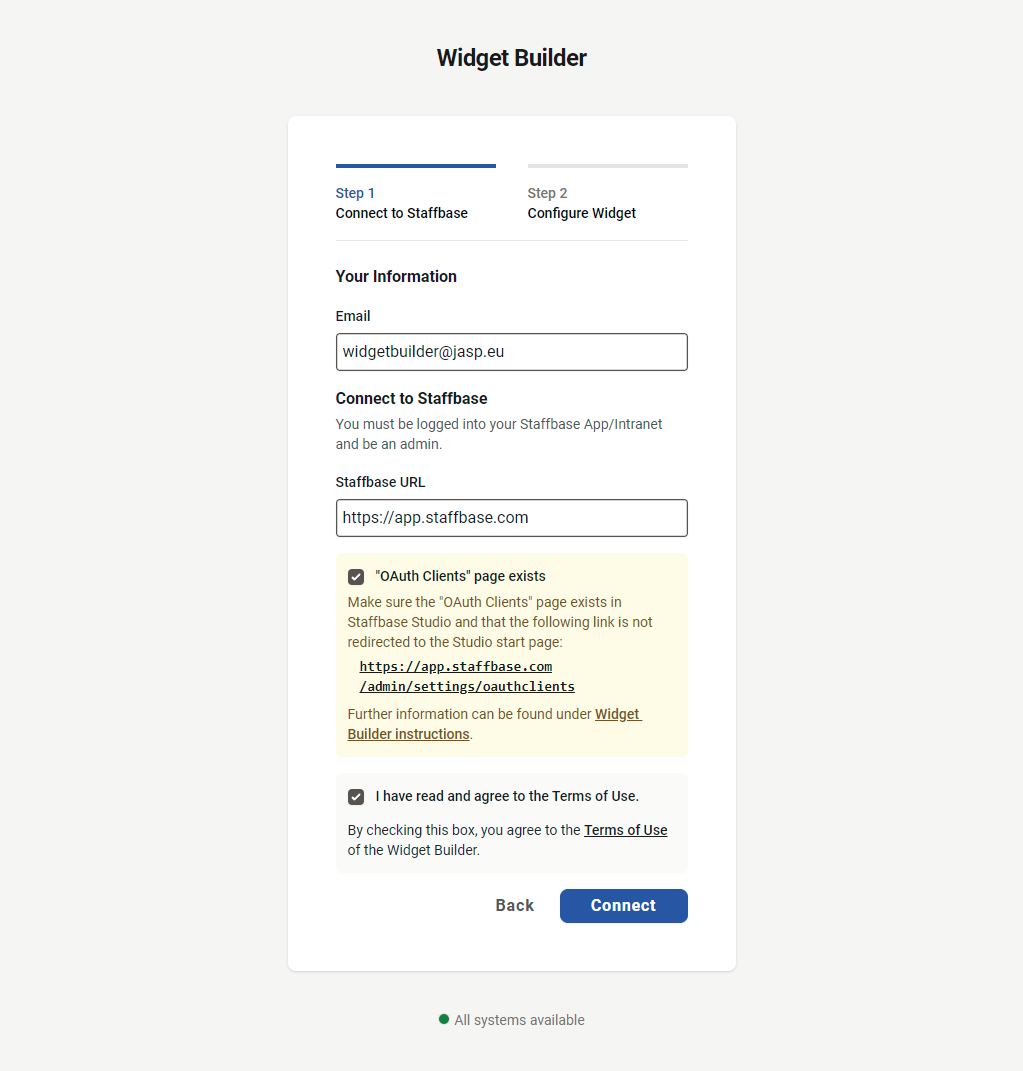1023x1071 pixels.
Task: Open the Terms of Use link
Action: click(625, 829)
